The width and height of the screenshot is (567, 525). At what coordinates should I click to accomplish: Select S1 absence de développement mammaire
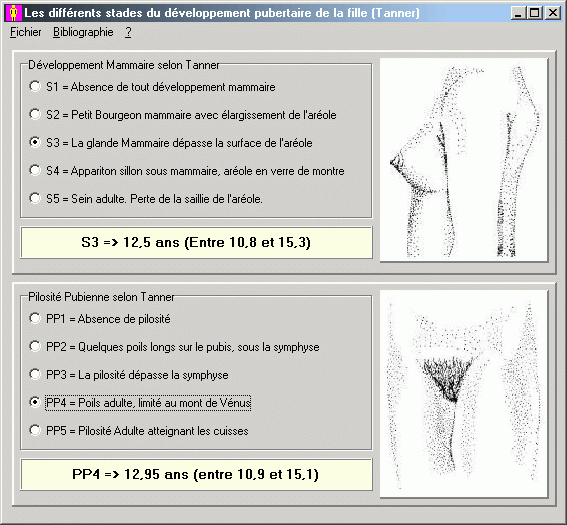tap(152, 87)
